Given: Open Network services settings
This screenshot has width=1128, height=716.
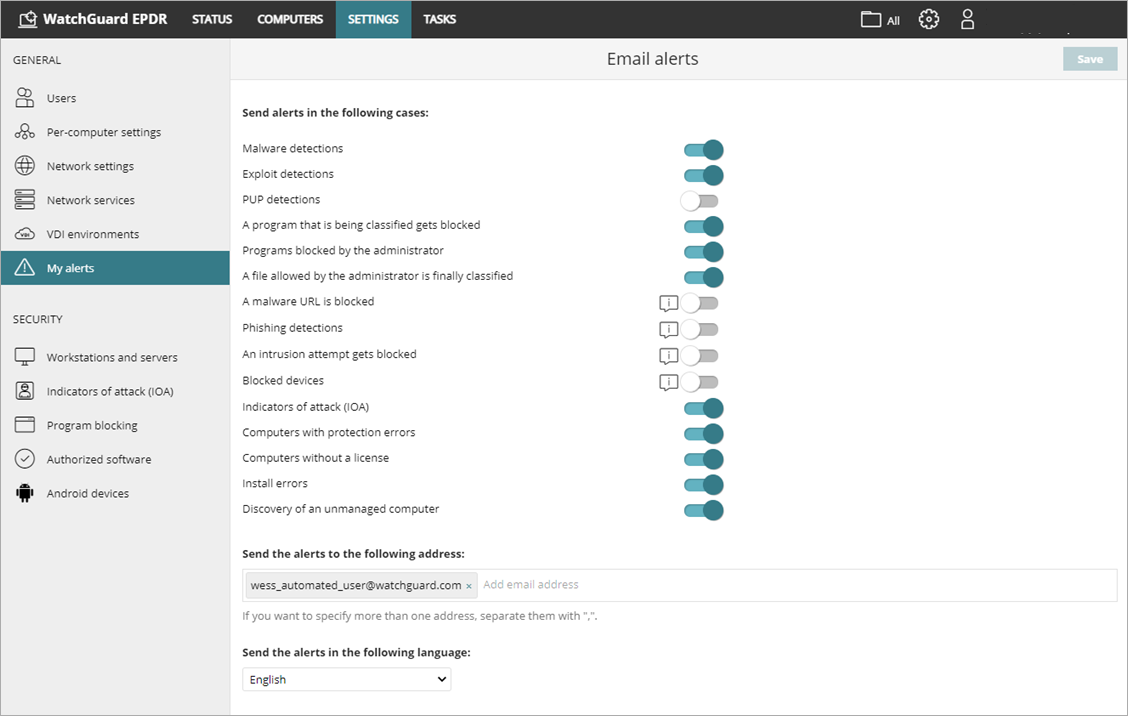Looking at the screenshot, I should click(92, 199).
